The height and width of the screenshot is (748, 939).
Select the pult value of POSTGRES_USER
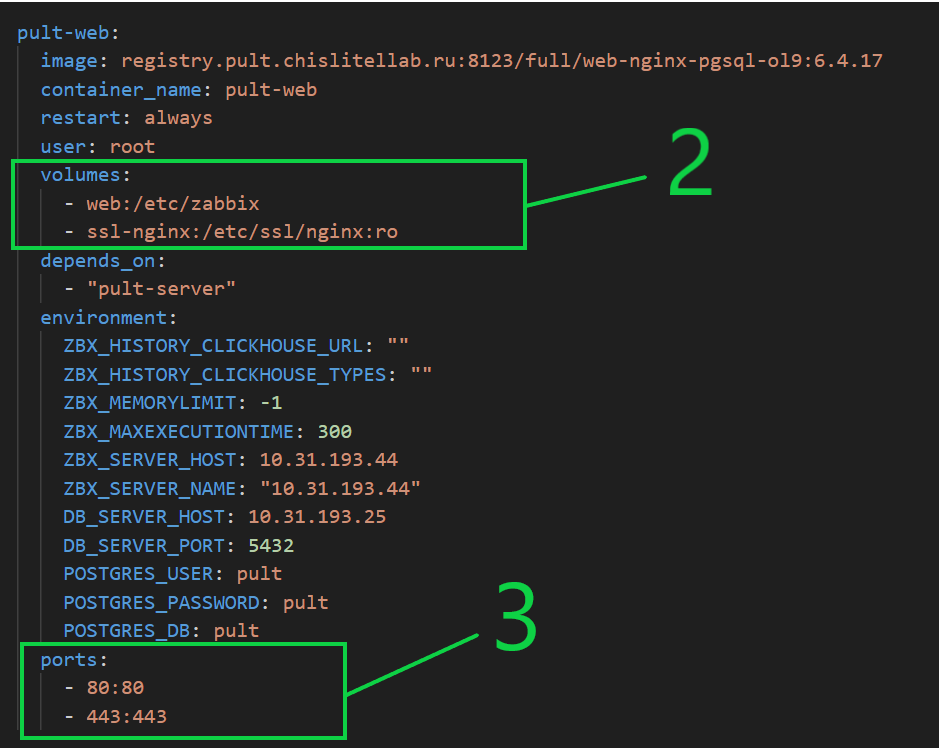pyautogui.click(x=259, y=574)
